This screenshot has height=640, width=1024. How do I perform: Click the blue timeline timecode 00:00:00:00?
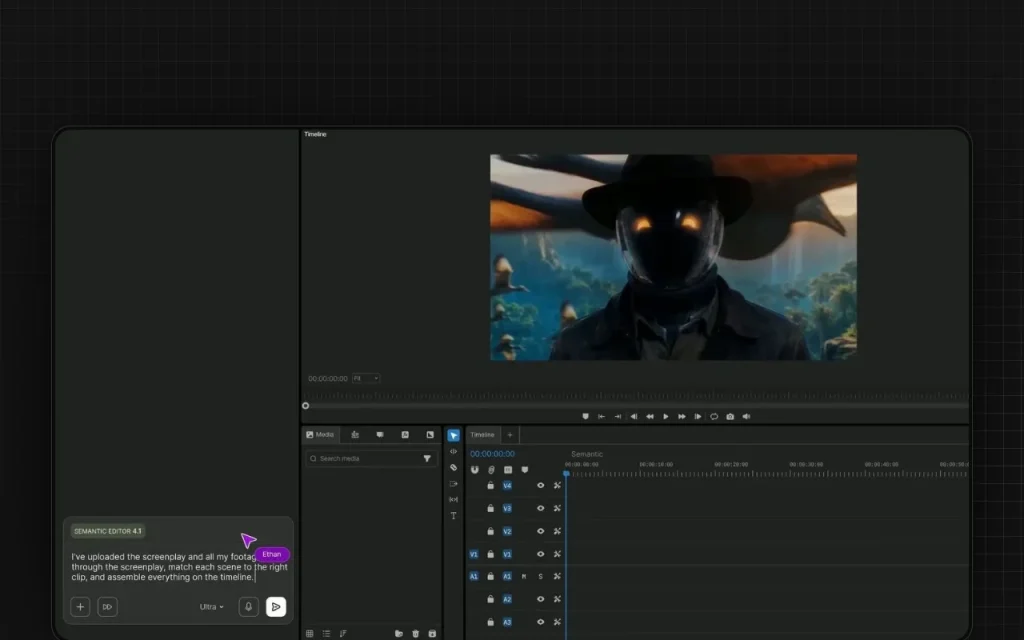[492, 454]
